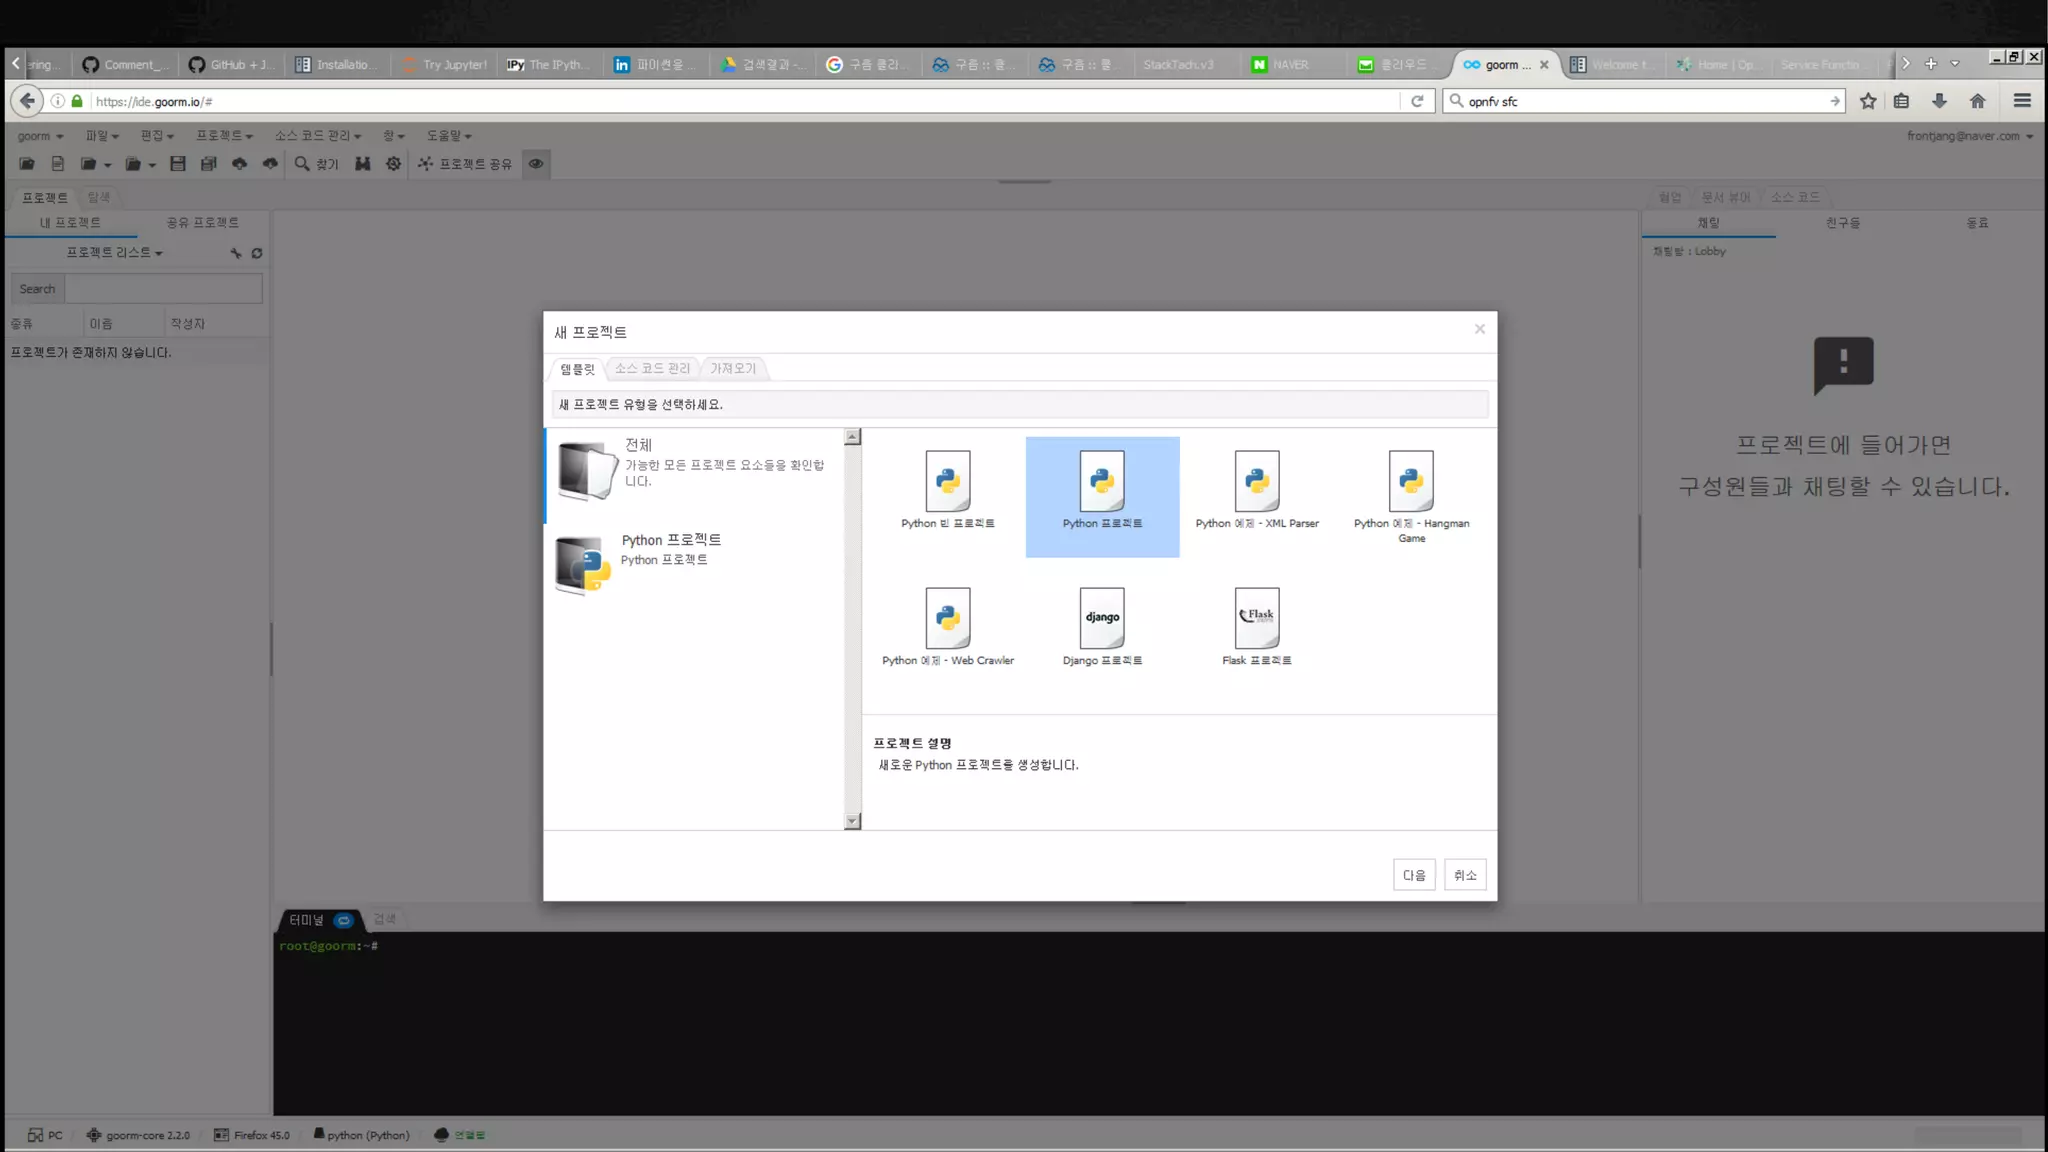The height and width of the screenshot is (1152, 2048).
Task: Click the category list scrollbar down arrow
Action: [x=852, y=821]
